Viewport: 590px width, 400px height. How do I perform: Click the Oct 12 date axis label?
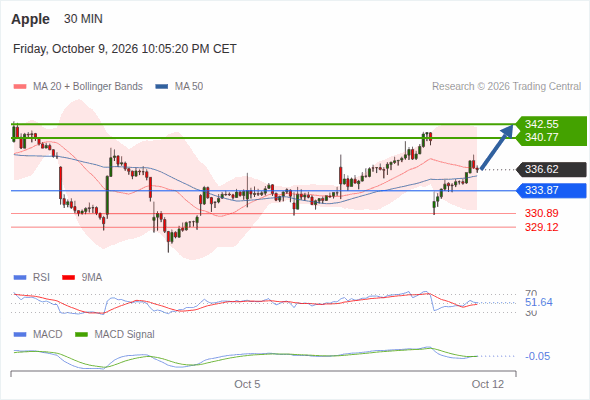(x=488, y=384)
